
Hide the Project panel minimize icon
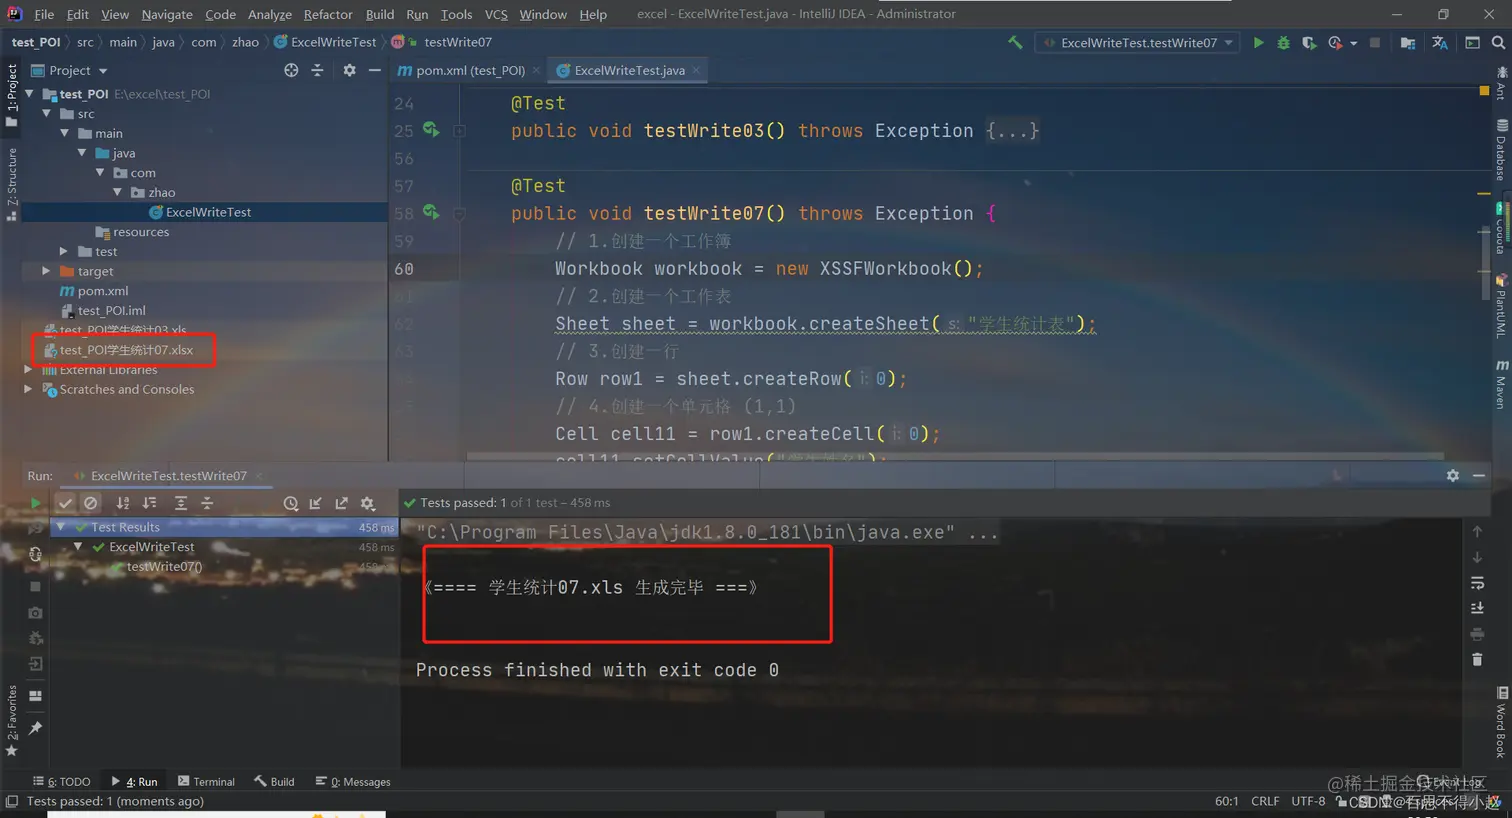tap(375, 70)
